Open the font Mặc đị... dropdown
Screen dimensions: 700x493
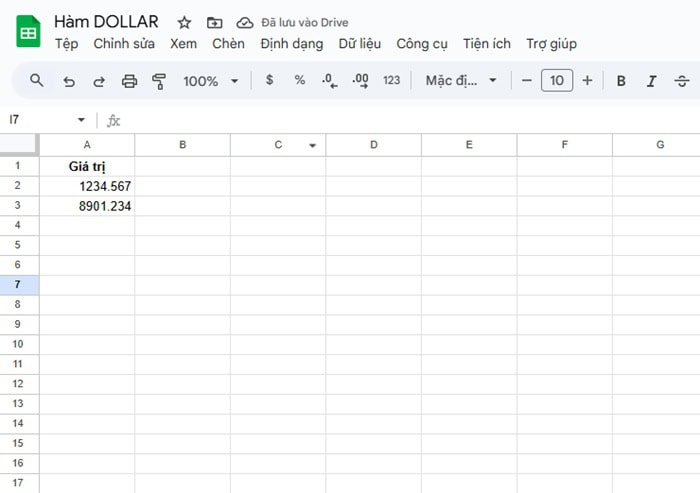tap(461, 81)
